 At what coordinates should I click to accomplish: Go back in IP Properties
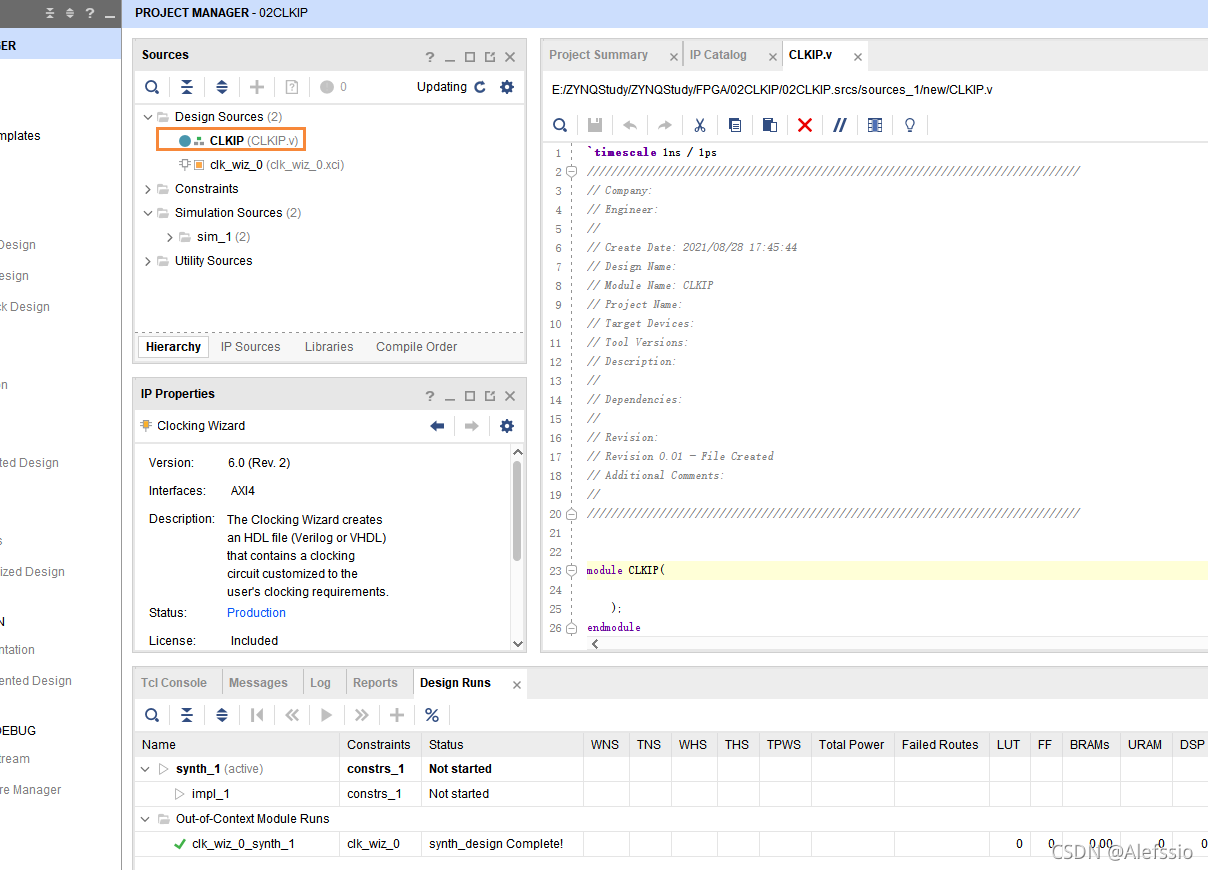tap(437, 426)
